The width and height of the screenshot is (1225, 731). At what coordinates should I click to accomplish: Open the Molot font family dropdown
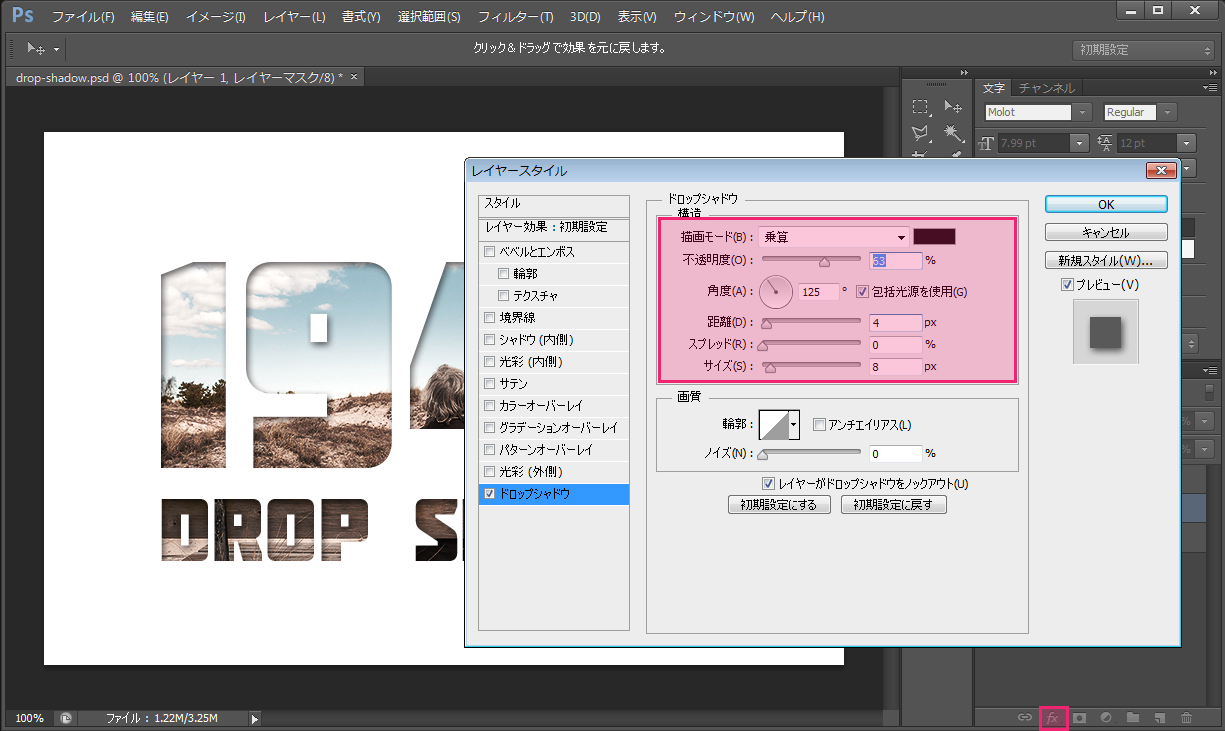1083,111
